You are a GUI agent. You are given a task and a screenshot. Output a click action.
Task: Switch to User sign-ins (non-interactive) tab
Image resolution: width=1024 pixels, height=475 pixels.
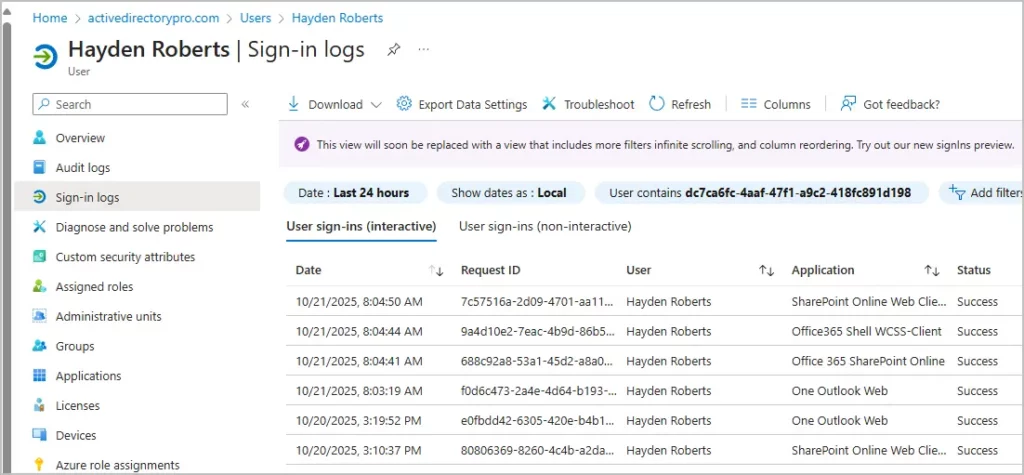point(545,227)
